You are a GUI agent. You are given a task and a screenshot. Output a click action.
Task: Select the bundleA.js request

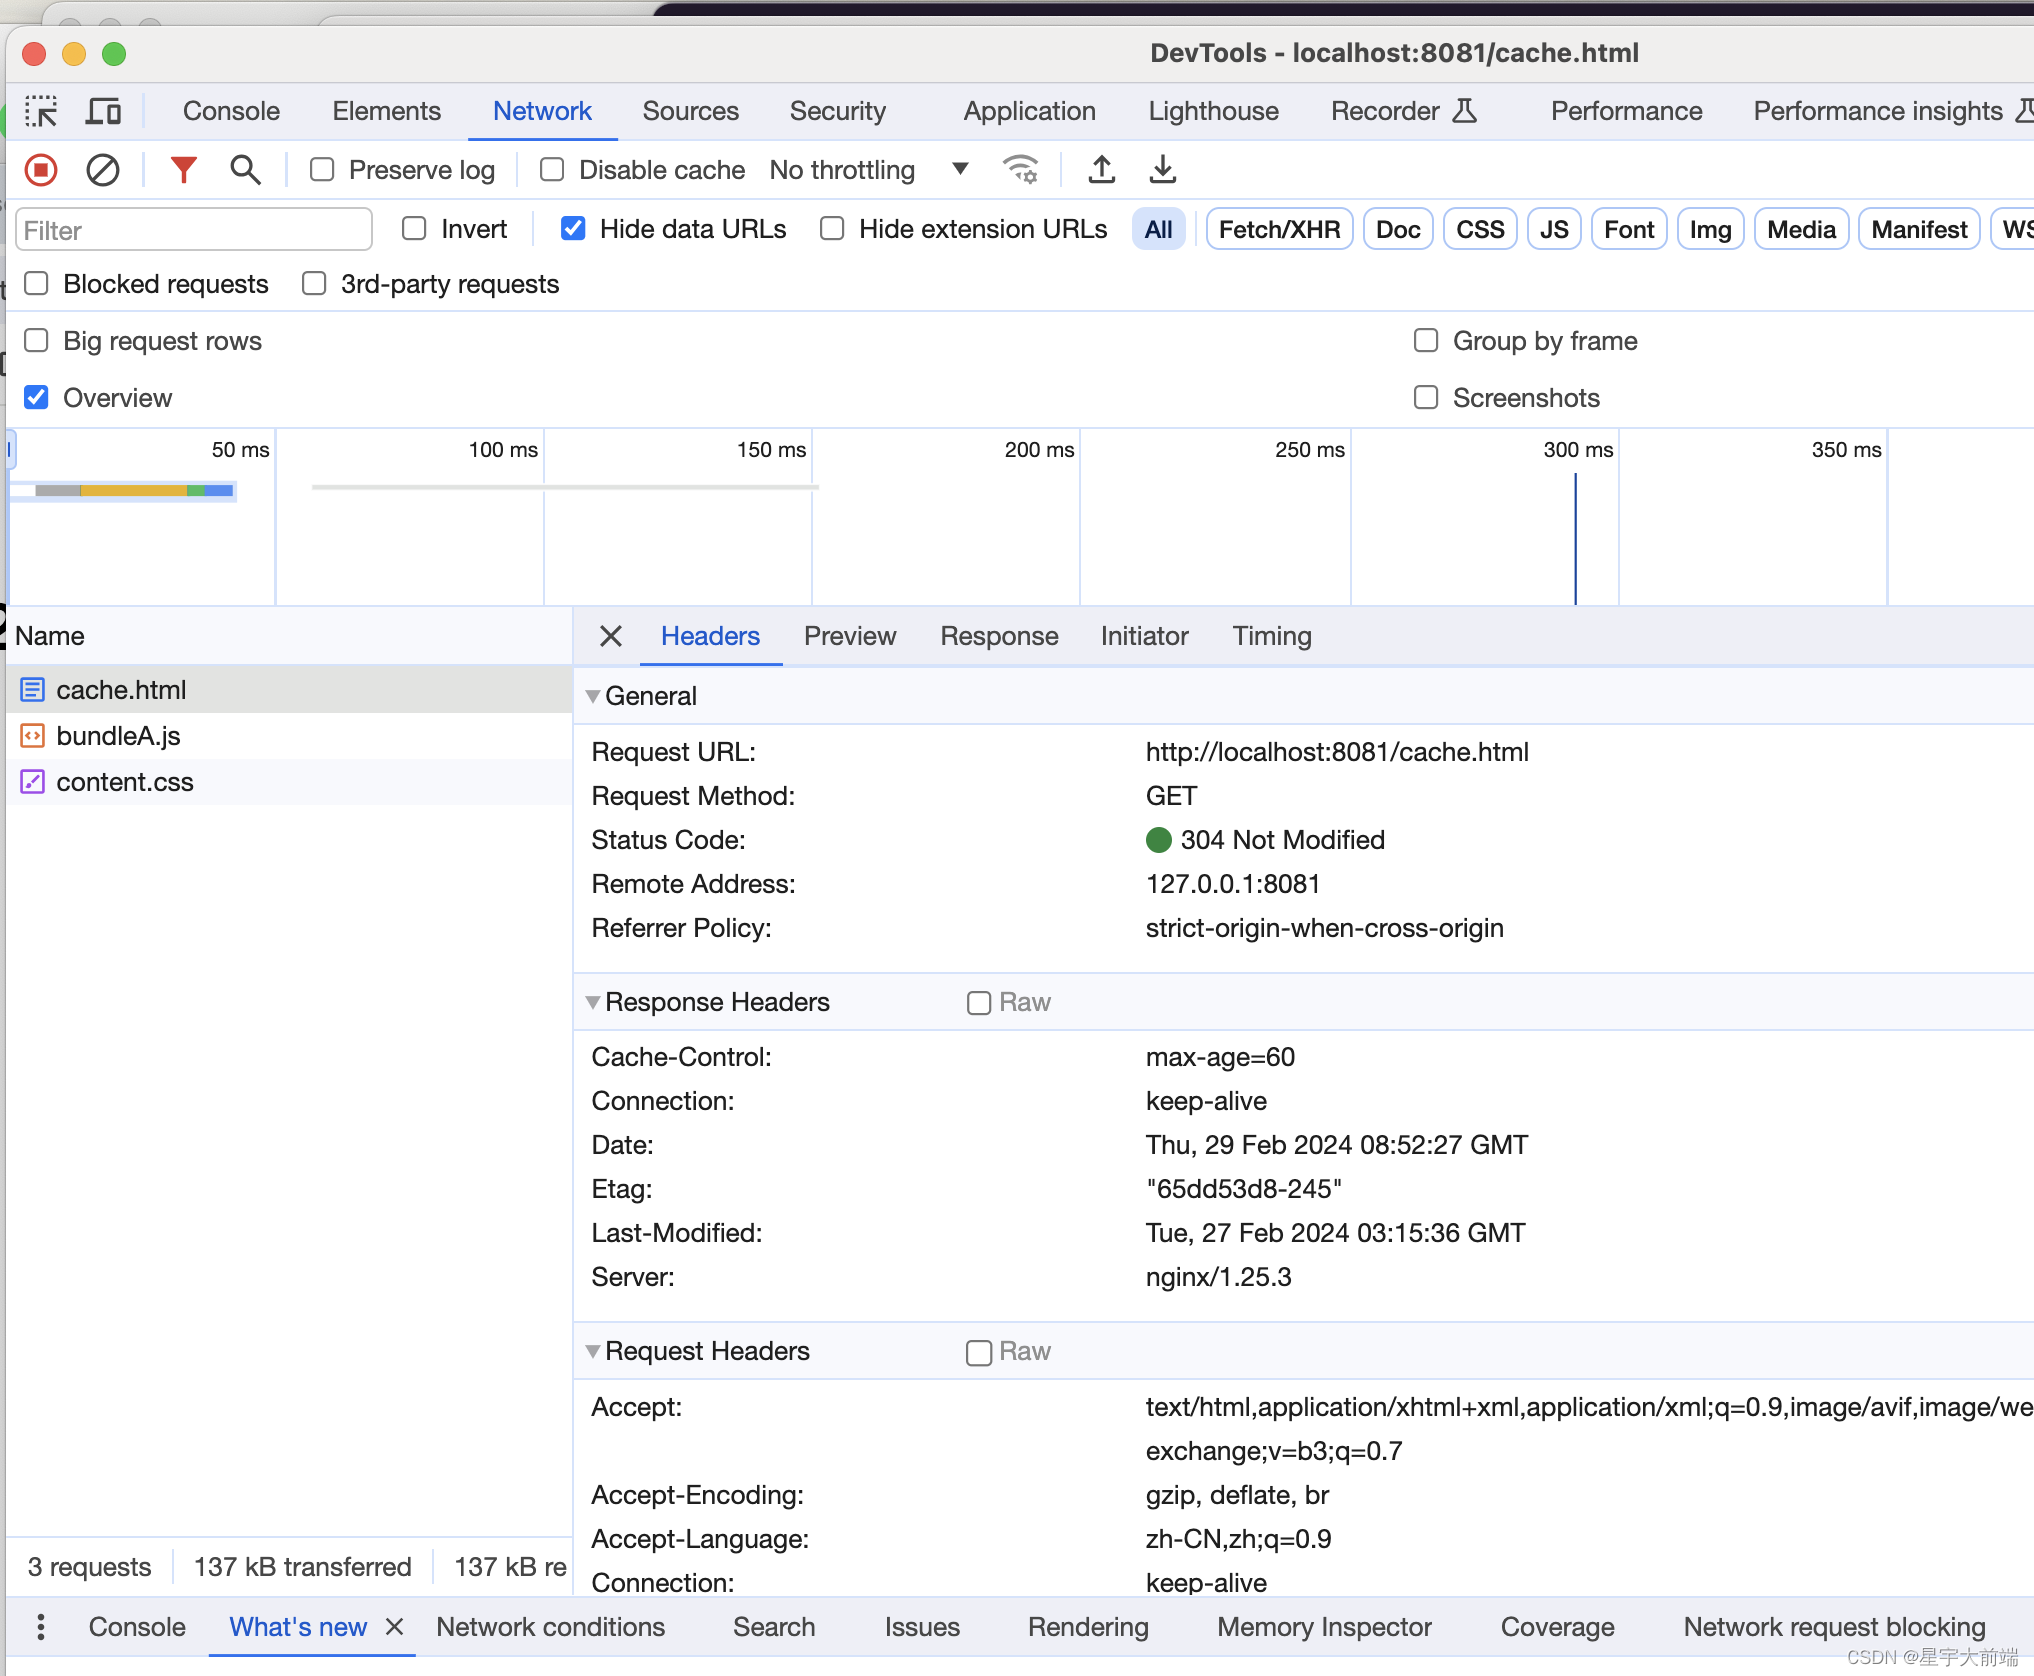click(x=120, y=733)
